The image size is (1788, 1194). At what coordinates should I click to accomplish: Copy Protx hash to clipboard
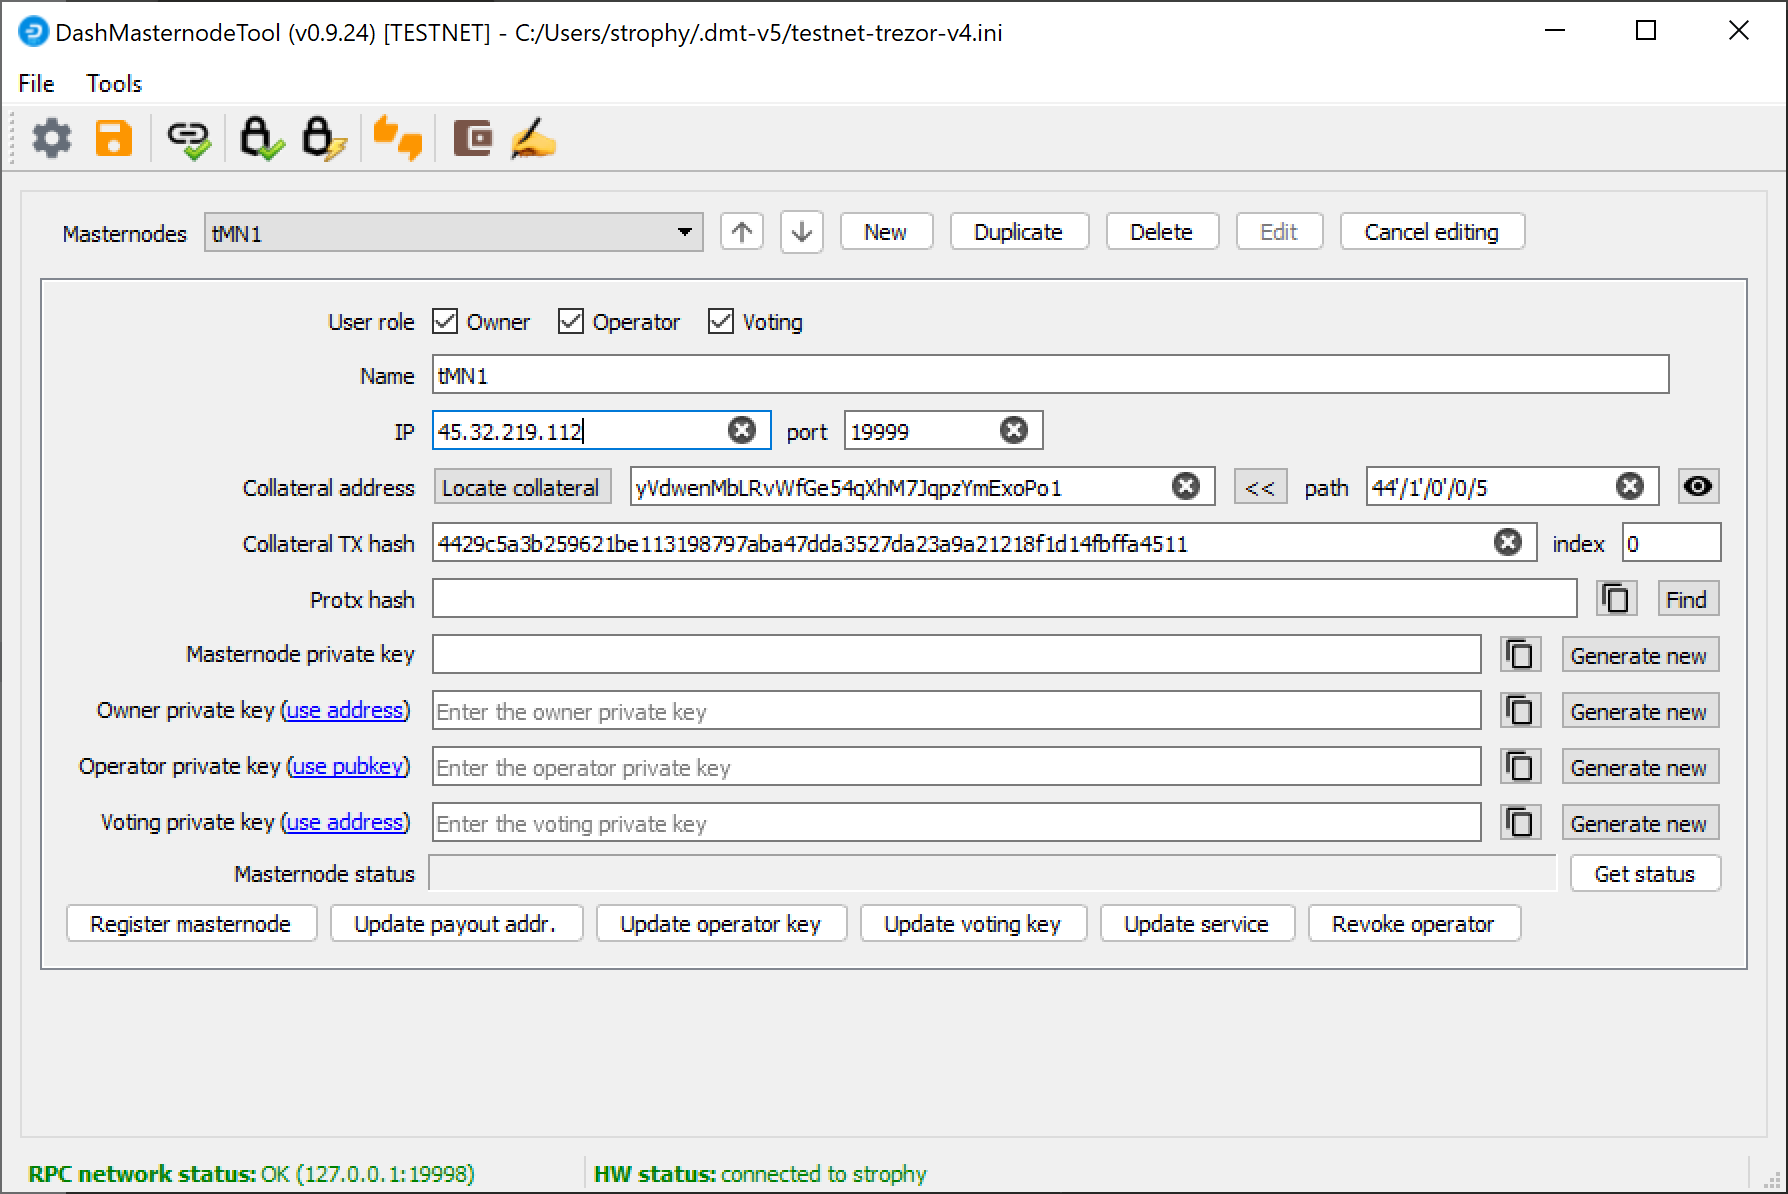pos(1617,599)
